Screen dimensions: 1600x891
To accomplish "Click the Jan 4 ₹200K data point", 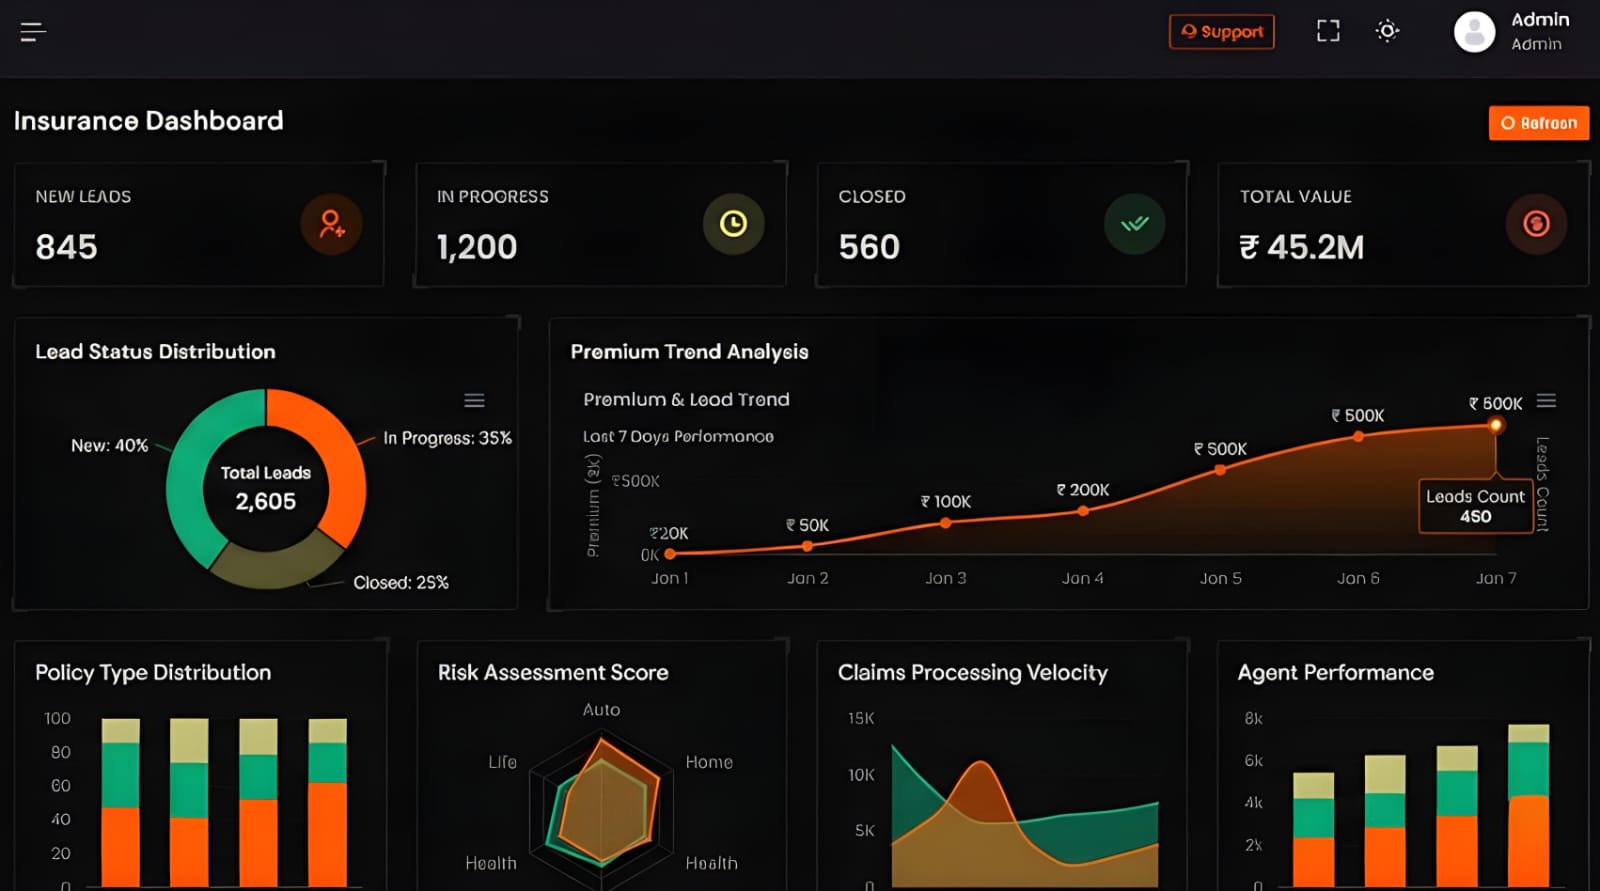I will click(x=1083, y=511).
